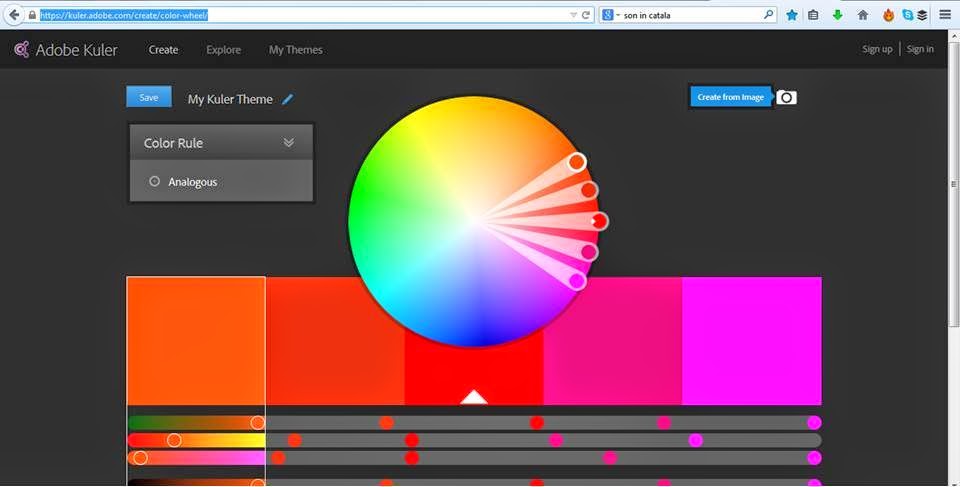
Task: Select the magenta color swatch
Action: click(752, 341)
